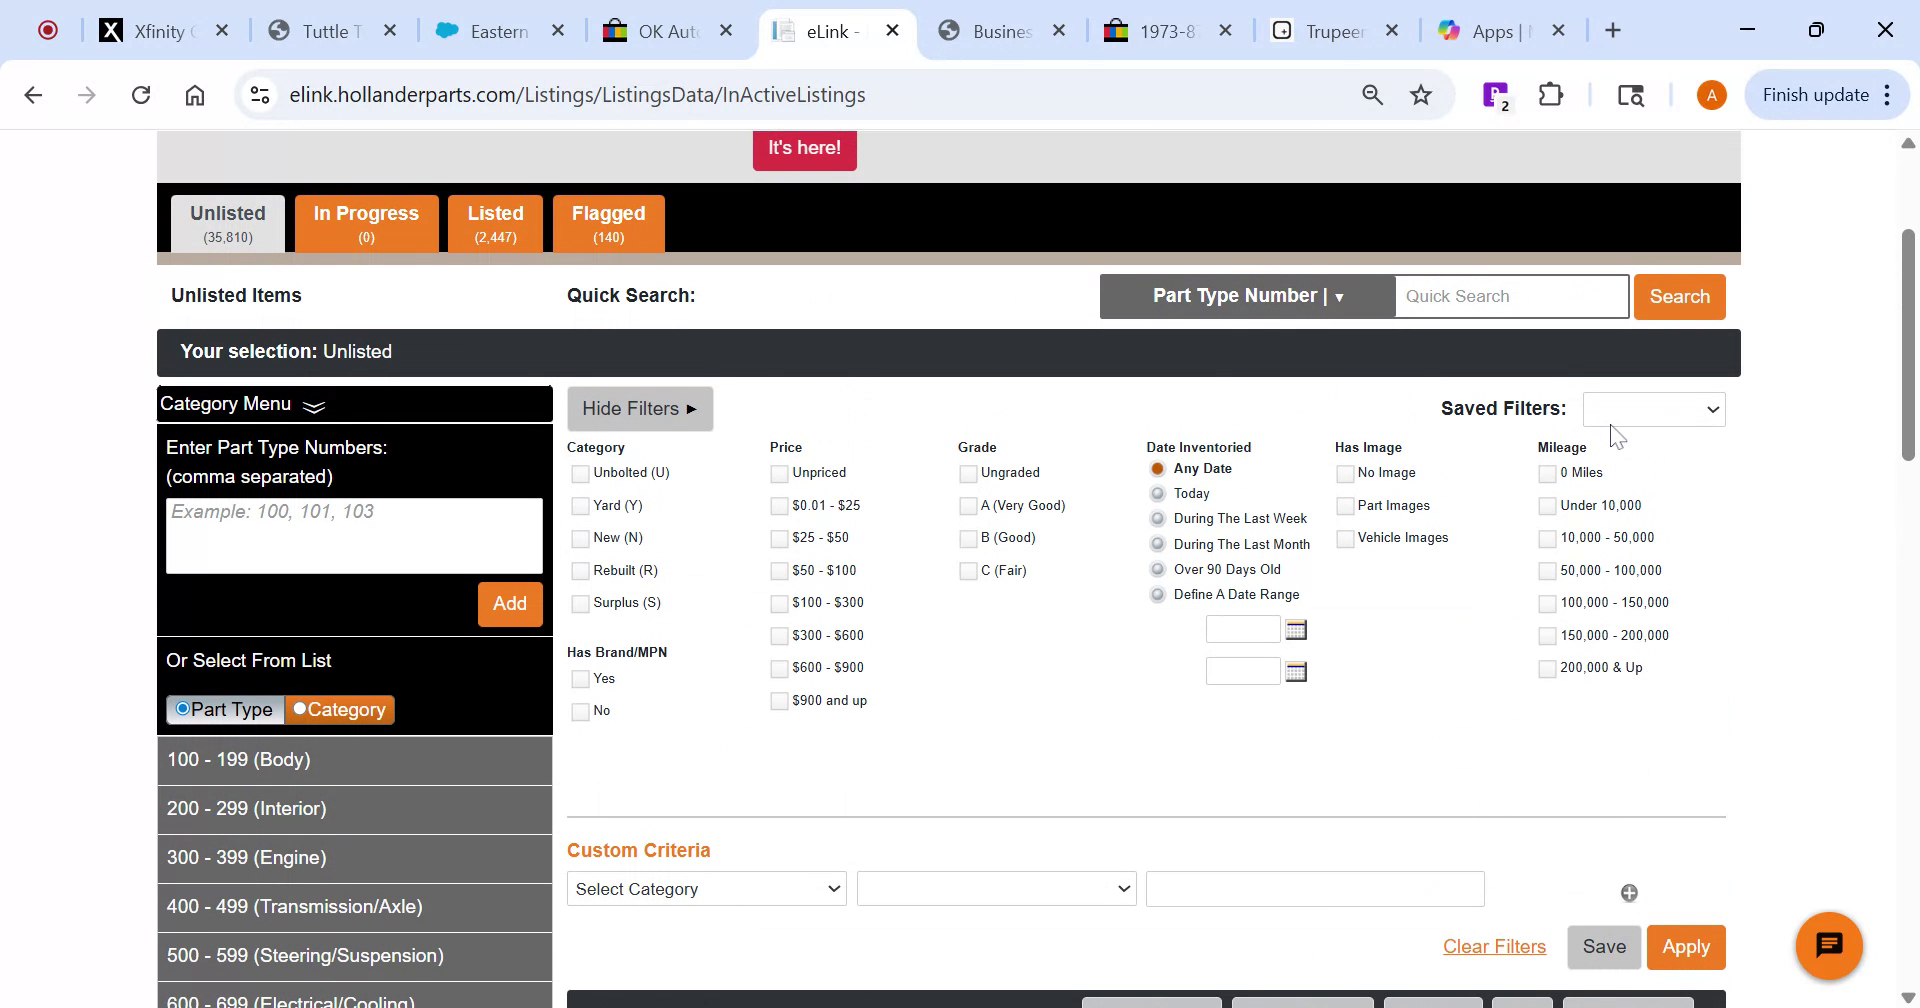1920x1008 pixels.
Task: Open the Saved Filters dropdown
Action: pyautogui.click(x=1653, y=409)
